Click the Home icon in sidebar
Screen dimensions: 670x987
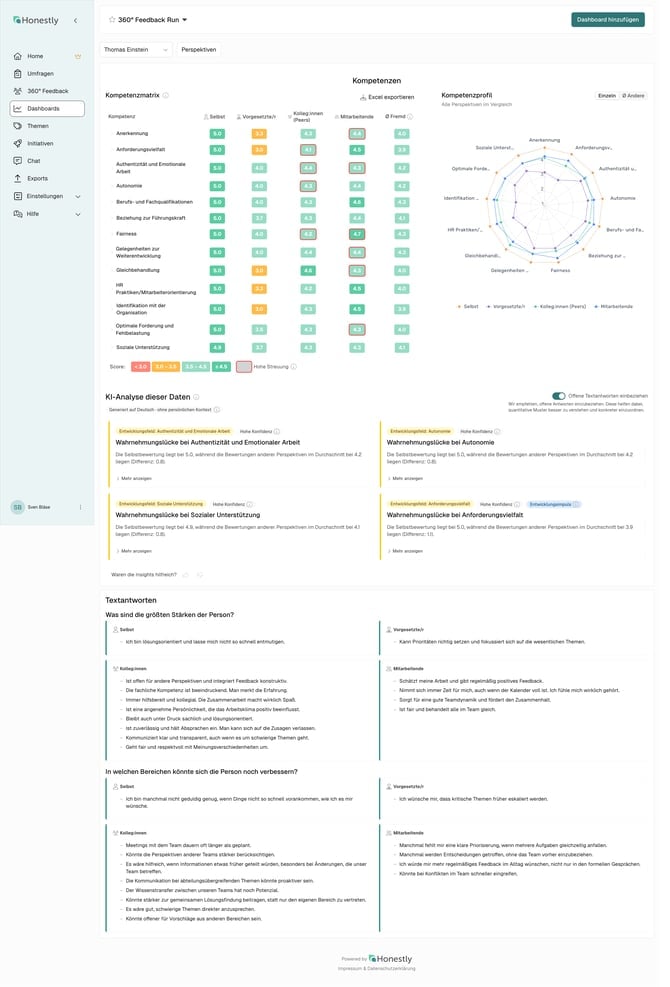18,57
